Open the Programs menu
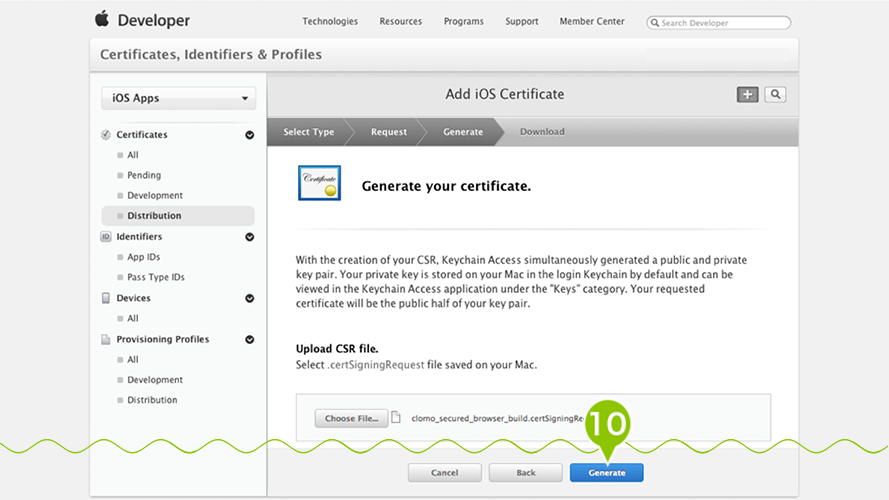Image resolution: width=889 pixels, height=500 pixels. click(x=464, y=22)
